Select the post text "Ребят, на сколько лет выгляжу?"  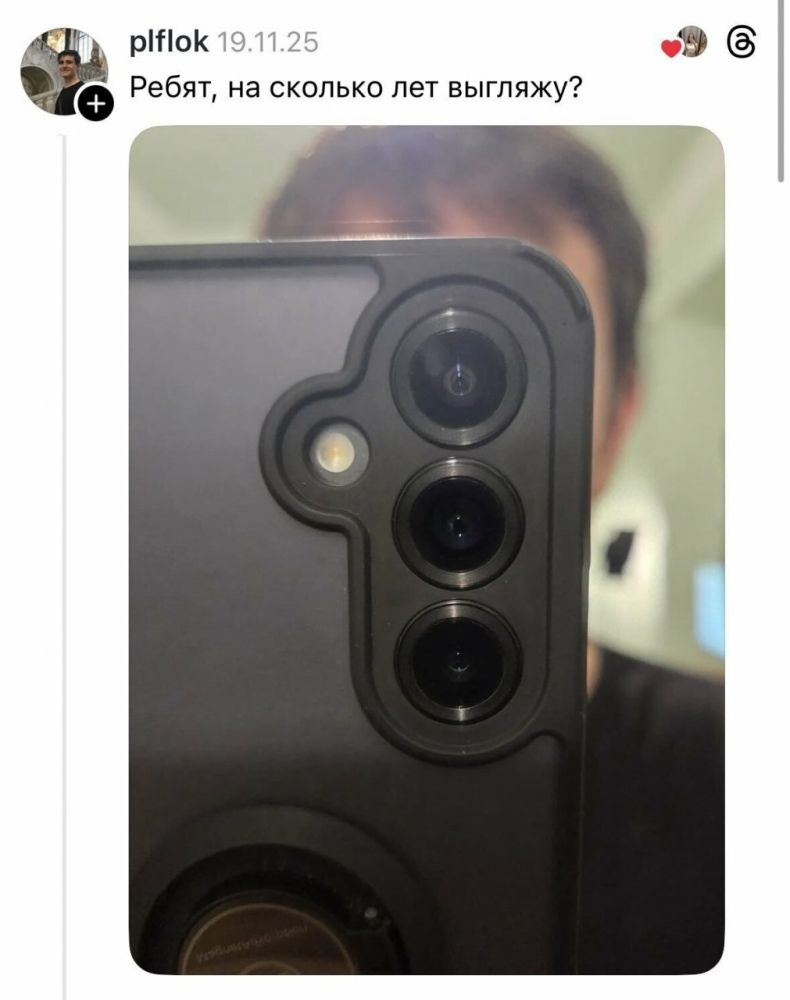click(356, 88)
